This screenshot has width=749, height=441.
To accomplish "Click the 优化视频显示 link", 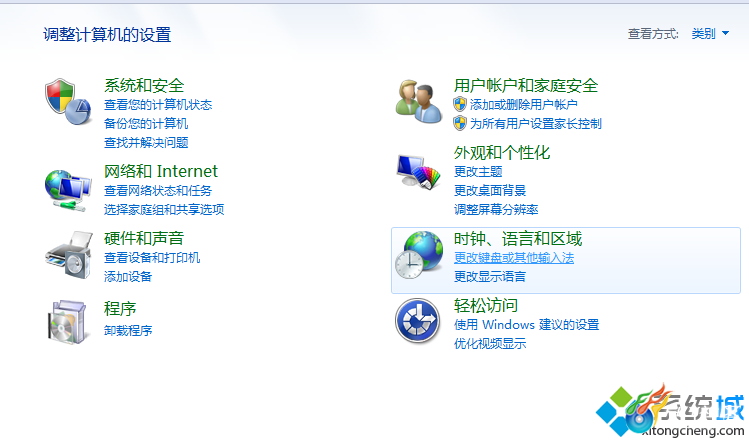I will pos(490,343).
